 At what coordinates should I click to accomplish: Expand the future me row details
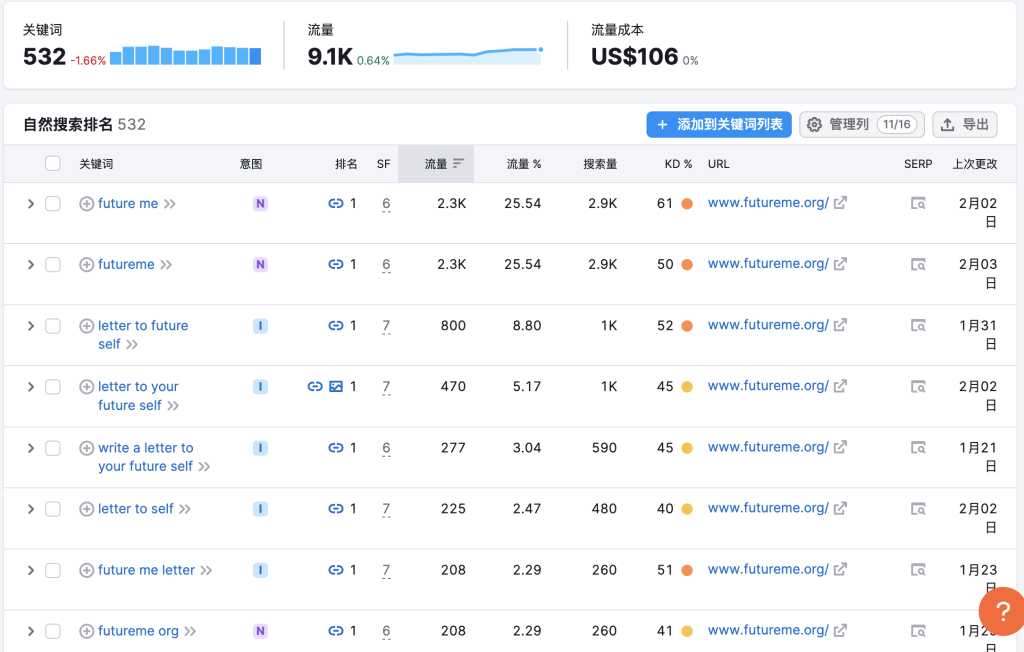pyautogui.click(x=30, y=204)
